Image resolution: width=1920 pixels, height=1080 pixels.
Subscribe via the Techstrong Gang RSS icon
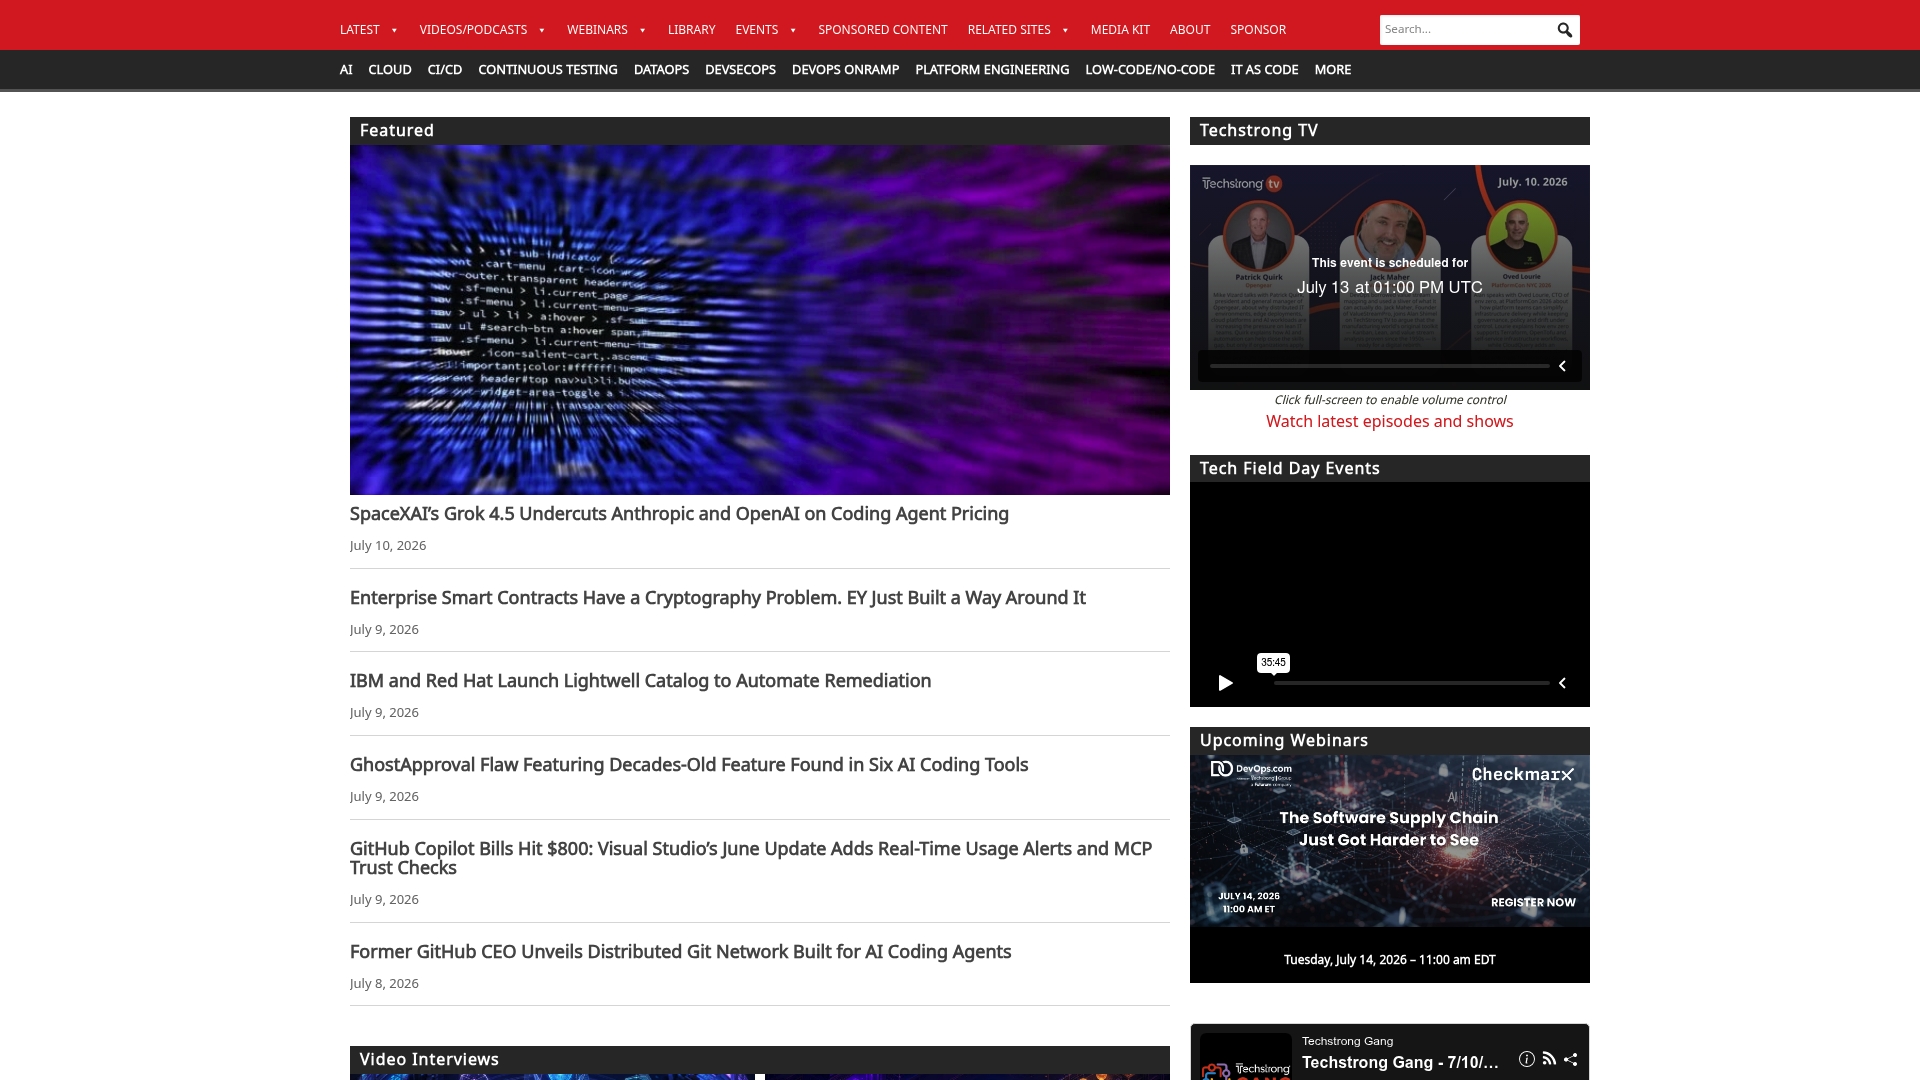pyautogui.click(x=1549, y=1059)
